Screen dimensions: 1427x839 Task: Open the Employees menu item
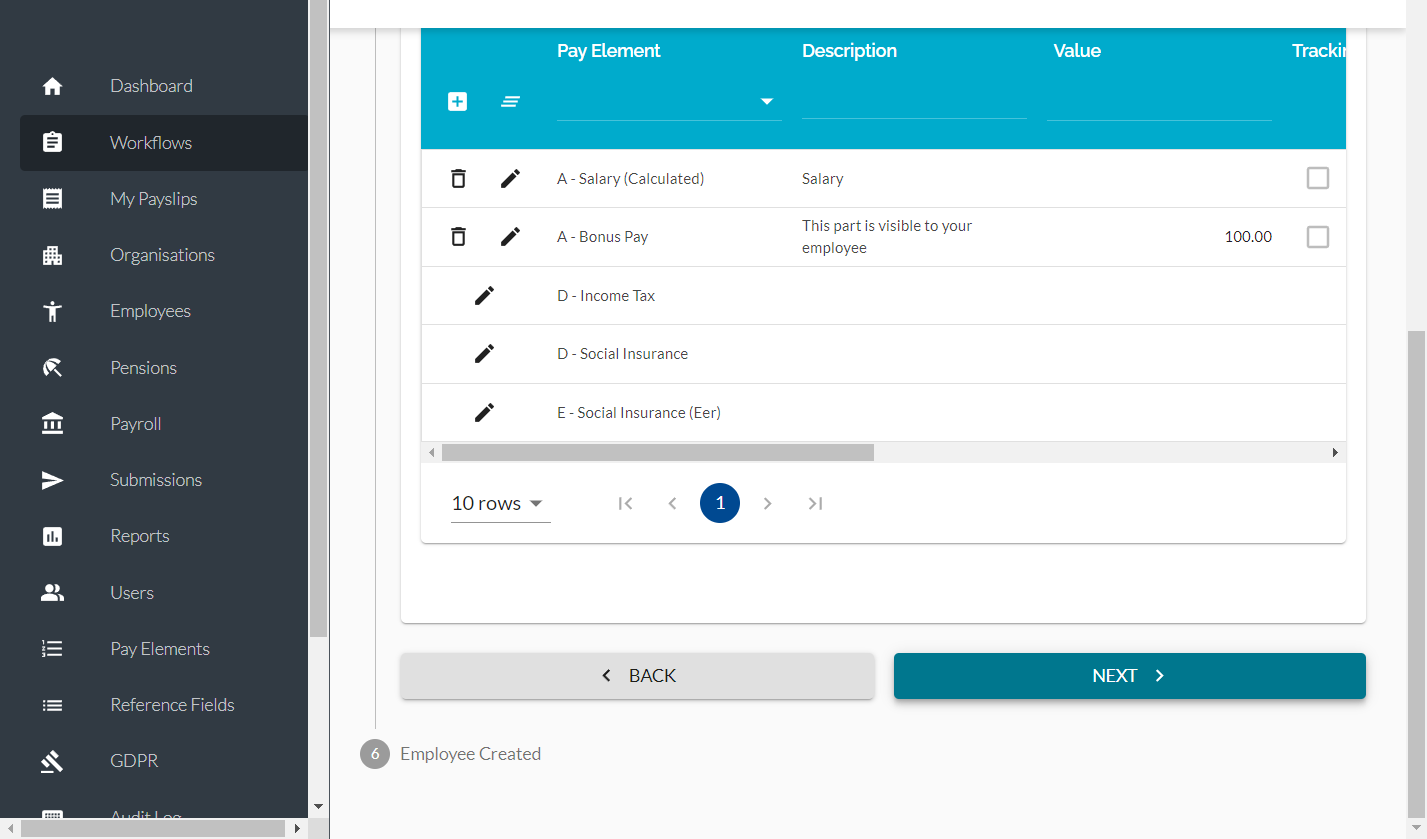164,311
